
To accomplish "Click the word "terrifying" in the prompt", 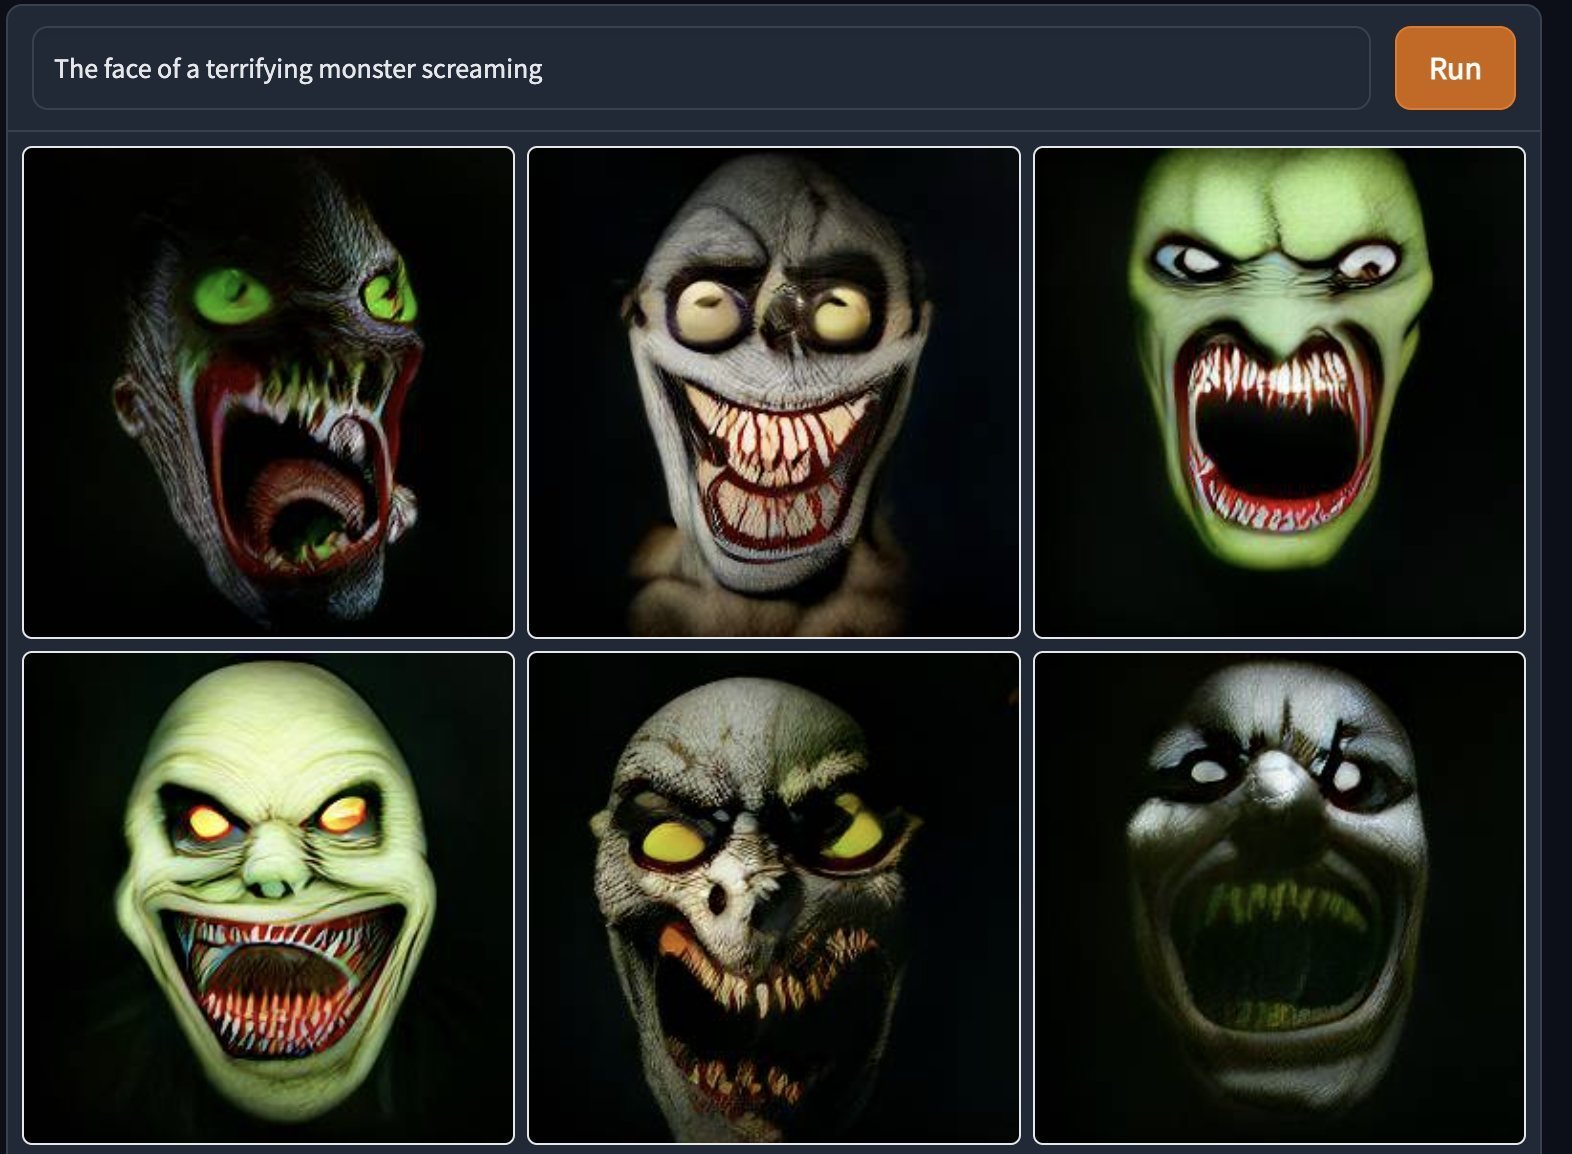I will [x=259, y=69].
